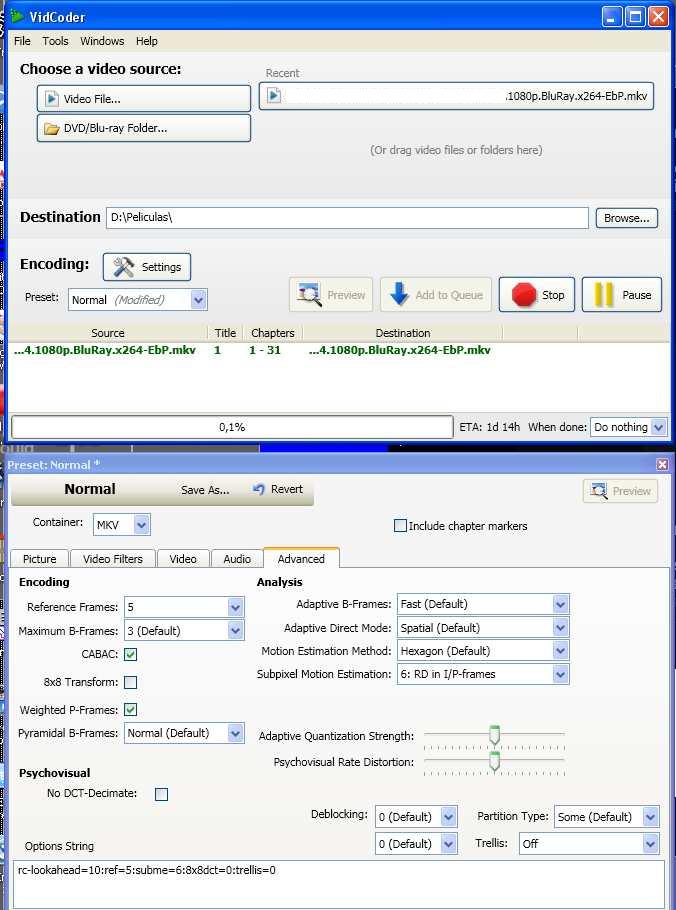Click the red stop sign icon
Screen dimensions: 676x910
(x=523, y=295)
